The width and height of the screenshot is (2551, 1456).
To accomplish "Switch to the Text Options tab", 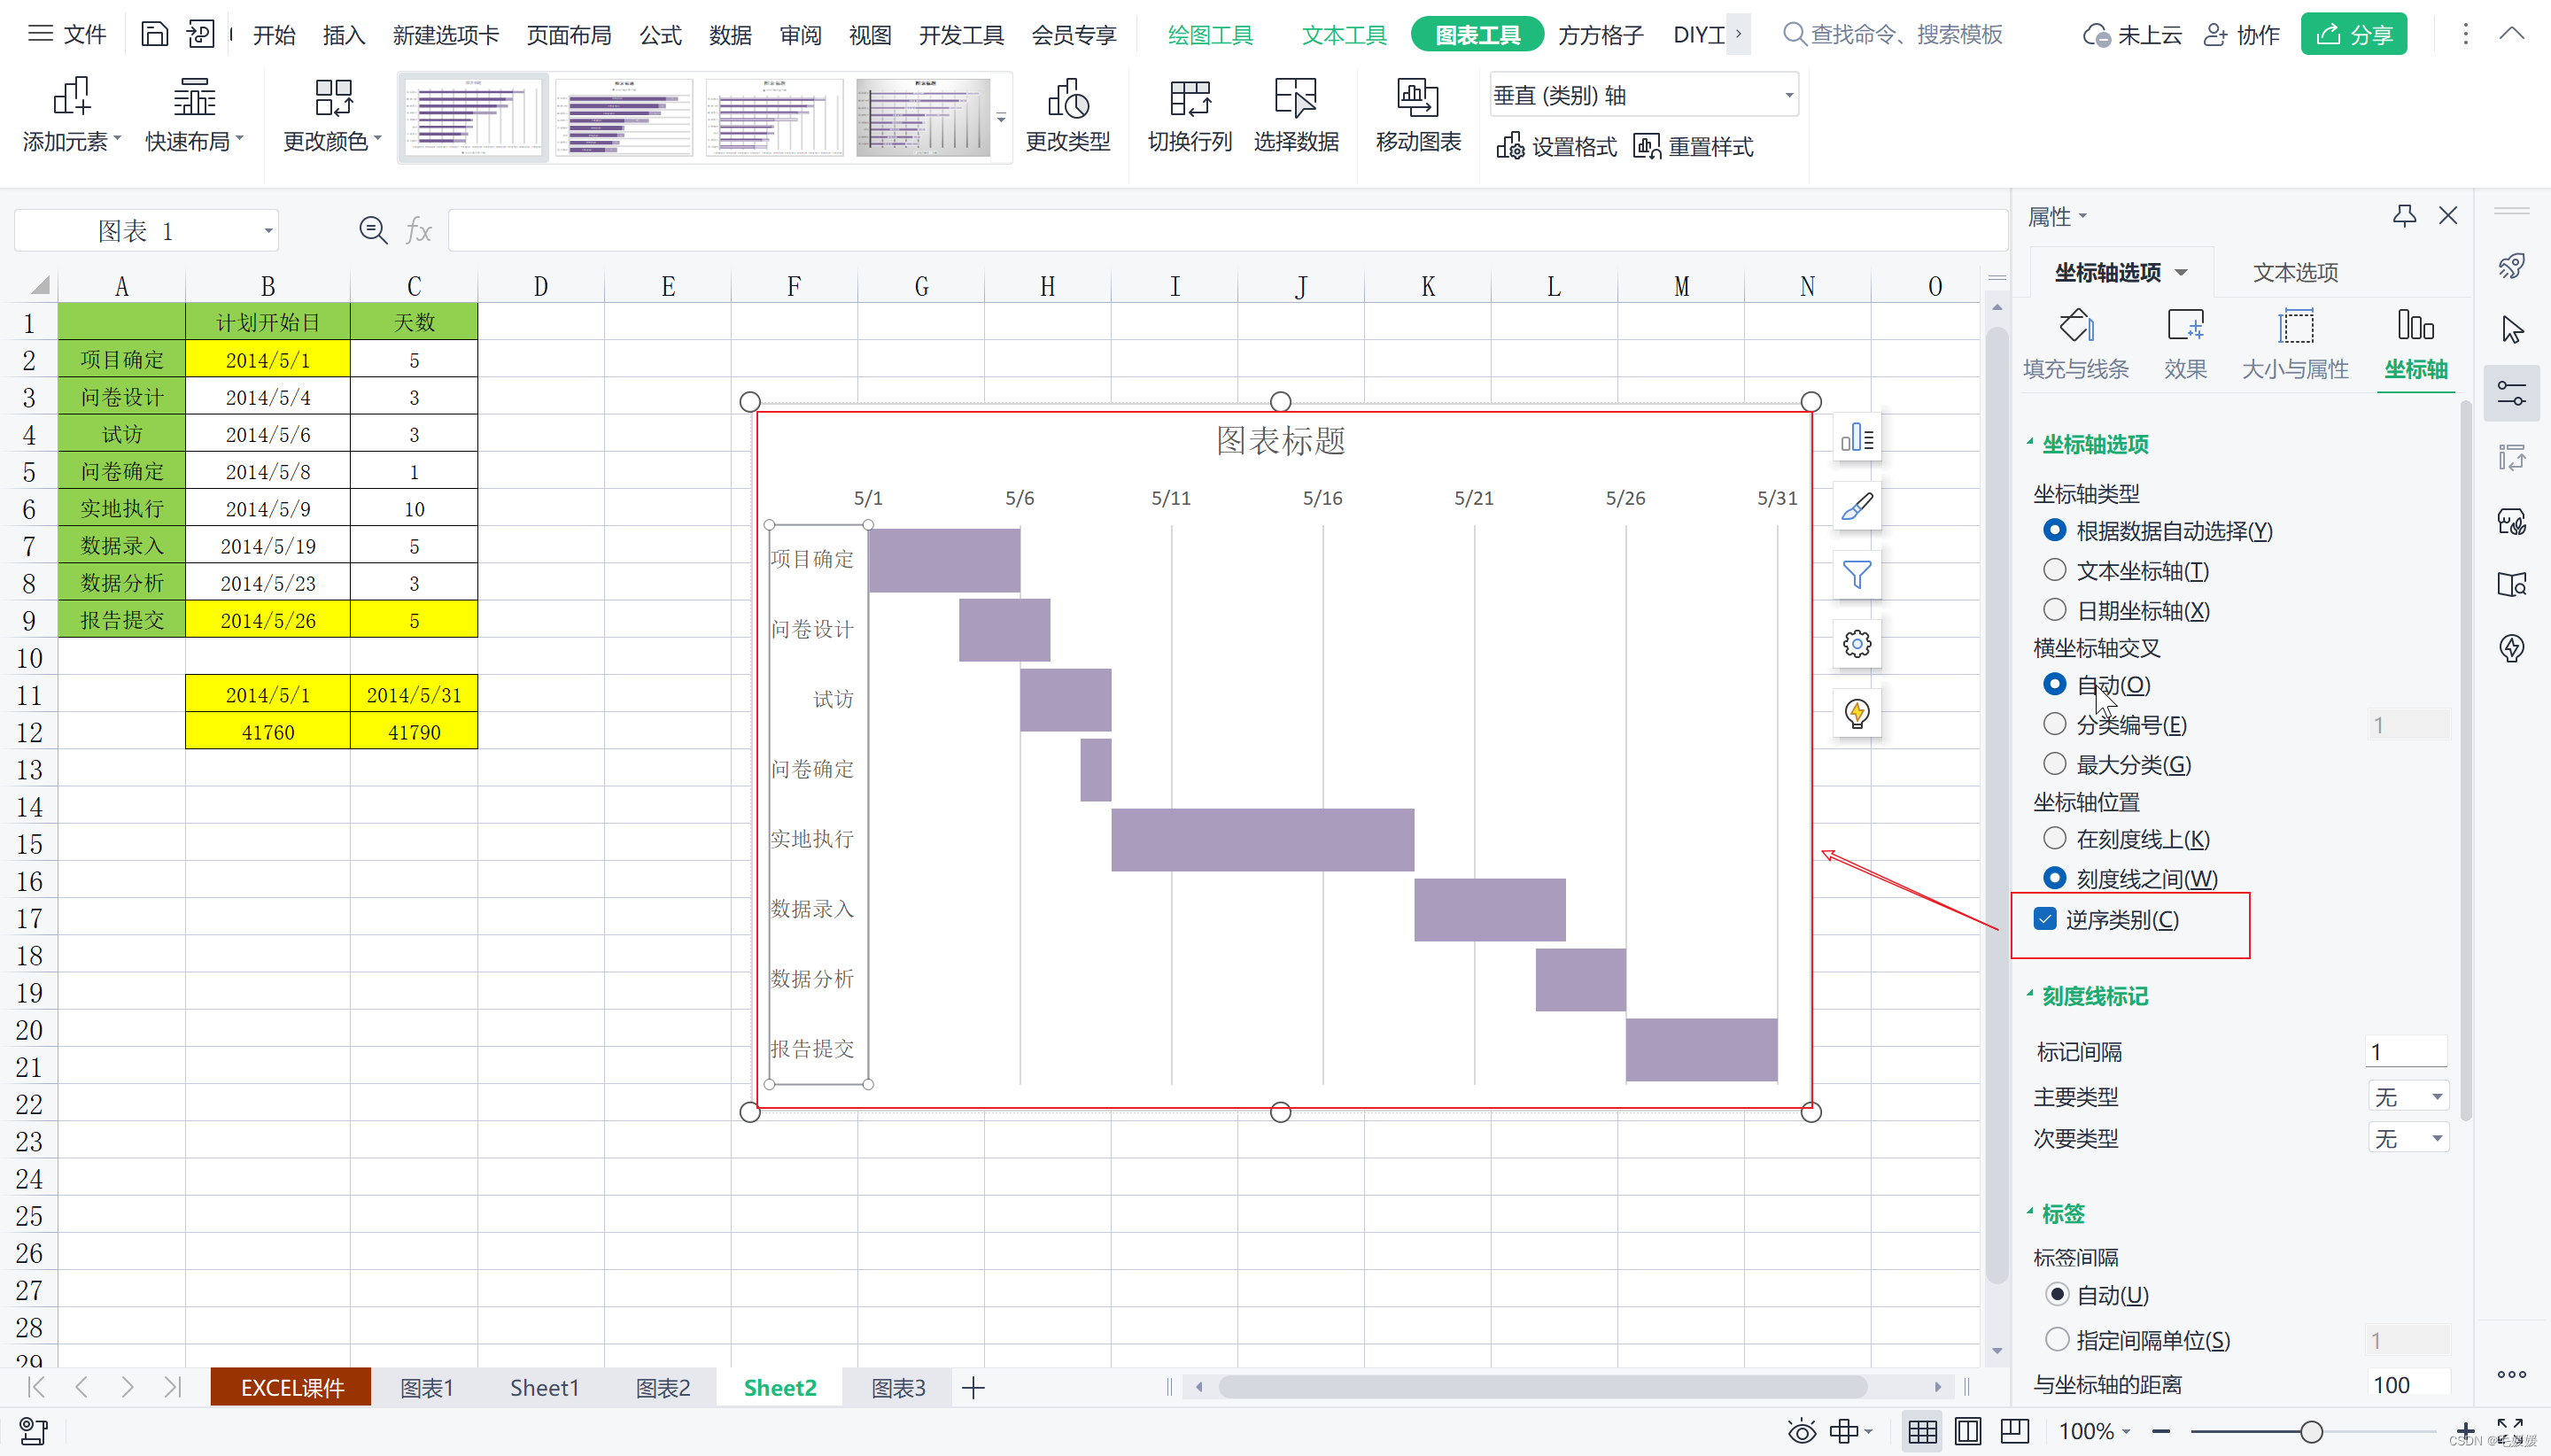I will pos(2294,272).
